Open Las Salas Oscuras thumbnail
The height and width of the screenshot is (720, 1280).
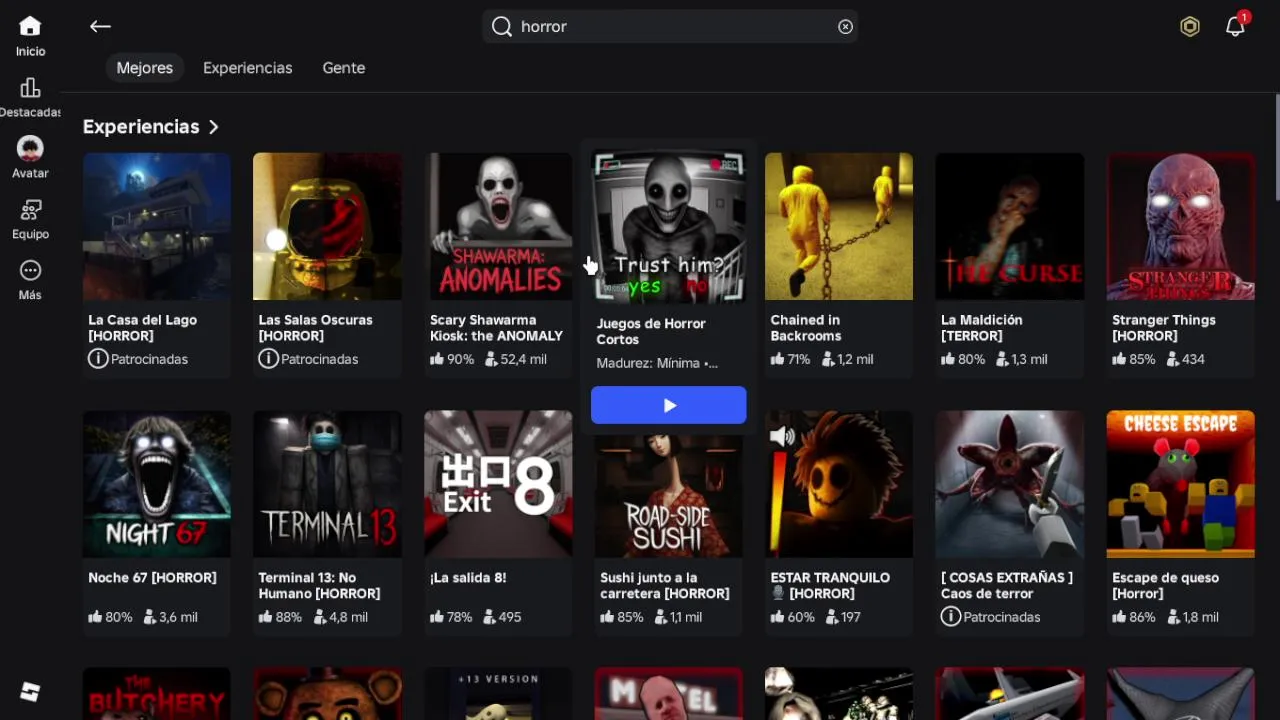point(327,226)
